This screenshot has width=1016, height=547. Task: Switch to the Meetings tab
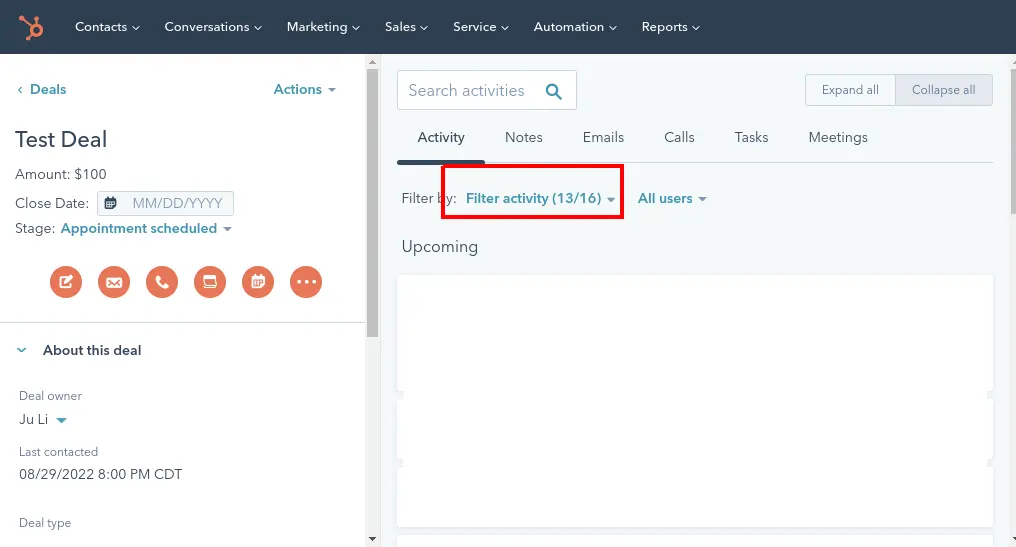click(x=838, y=137)
